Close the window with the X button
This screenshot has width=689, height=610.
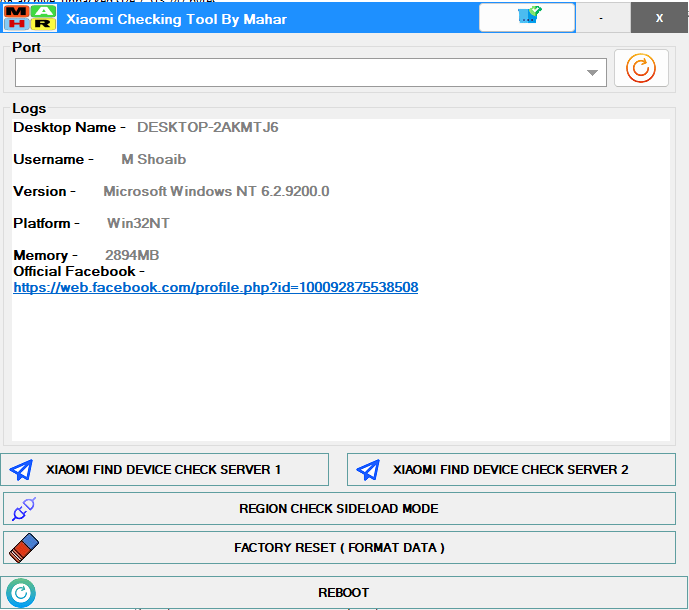click(659, 18)
